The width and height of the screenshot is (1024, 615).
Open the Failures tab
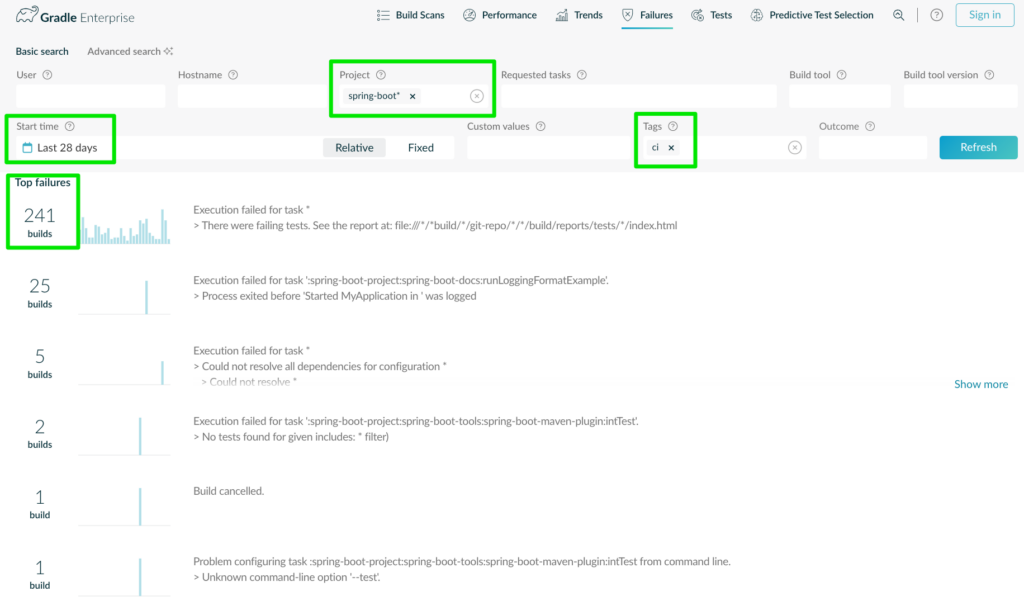click(647, 15)
